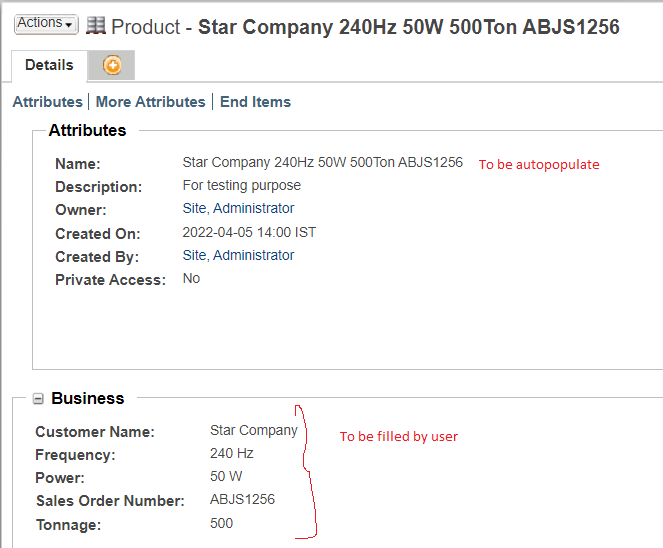Open the More Attributes link

tap(150, 102)
